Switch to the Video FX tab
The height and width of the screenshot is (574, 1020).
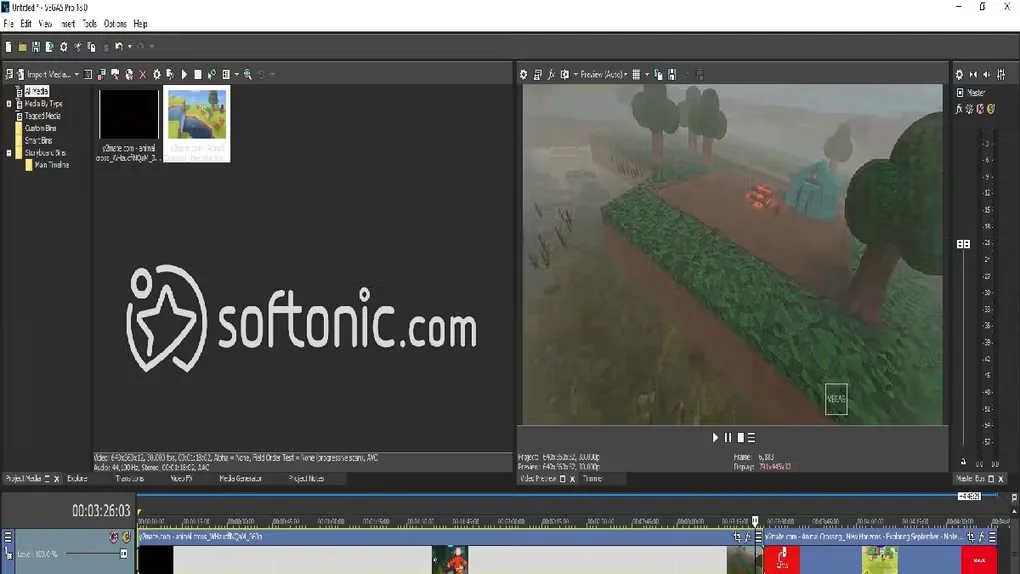(181, 479)
